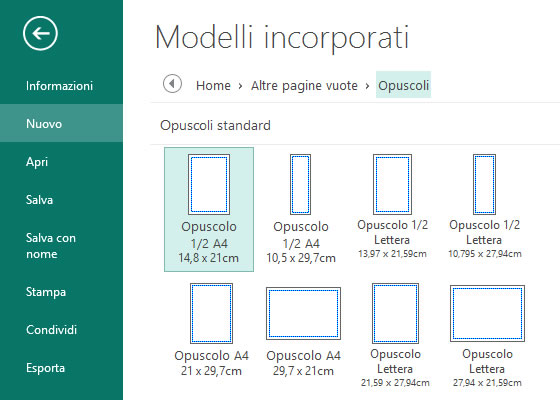
Task: Select Opuscolo Lettera 21,59 x 27,94cm page icon
Action: pyautogui.click(x=395, y=314)
